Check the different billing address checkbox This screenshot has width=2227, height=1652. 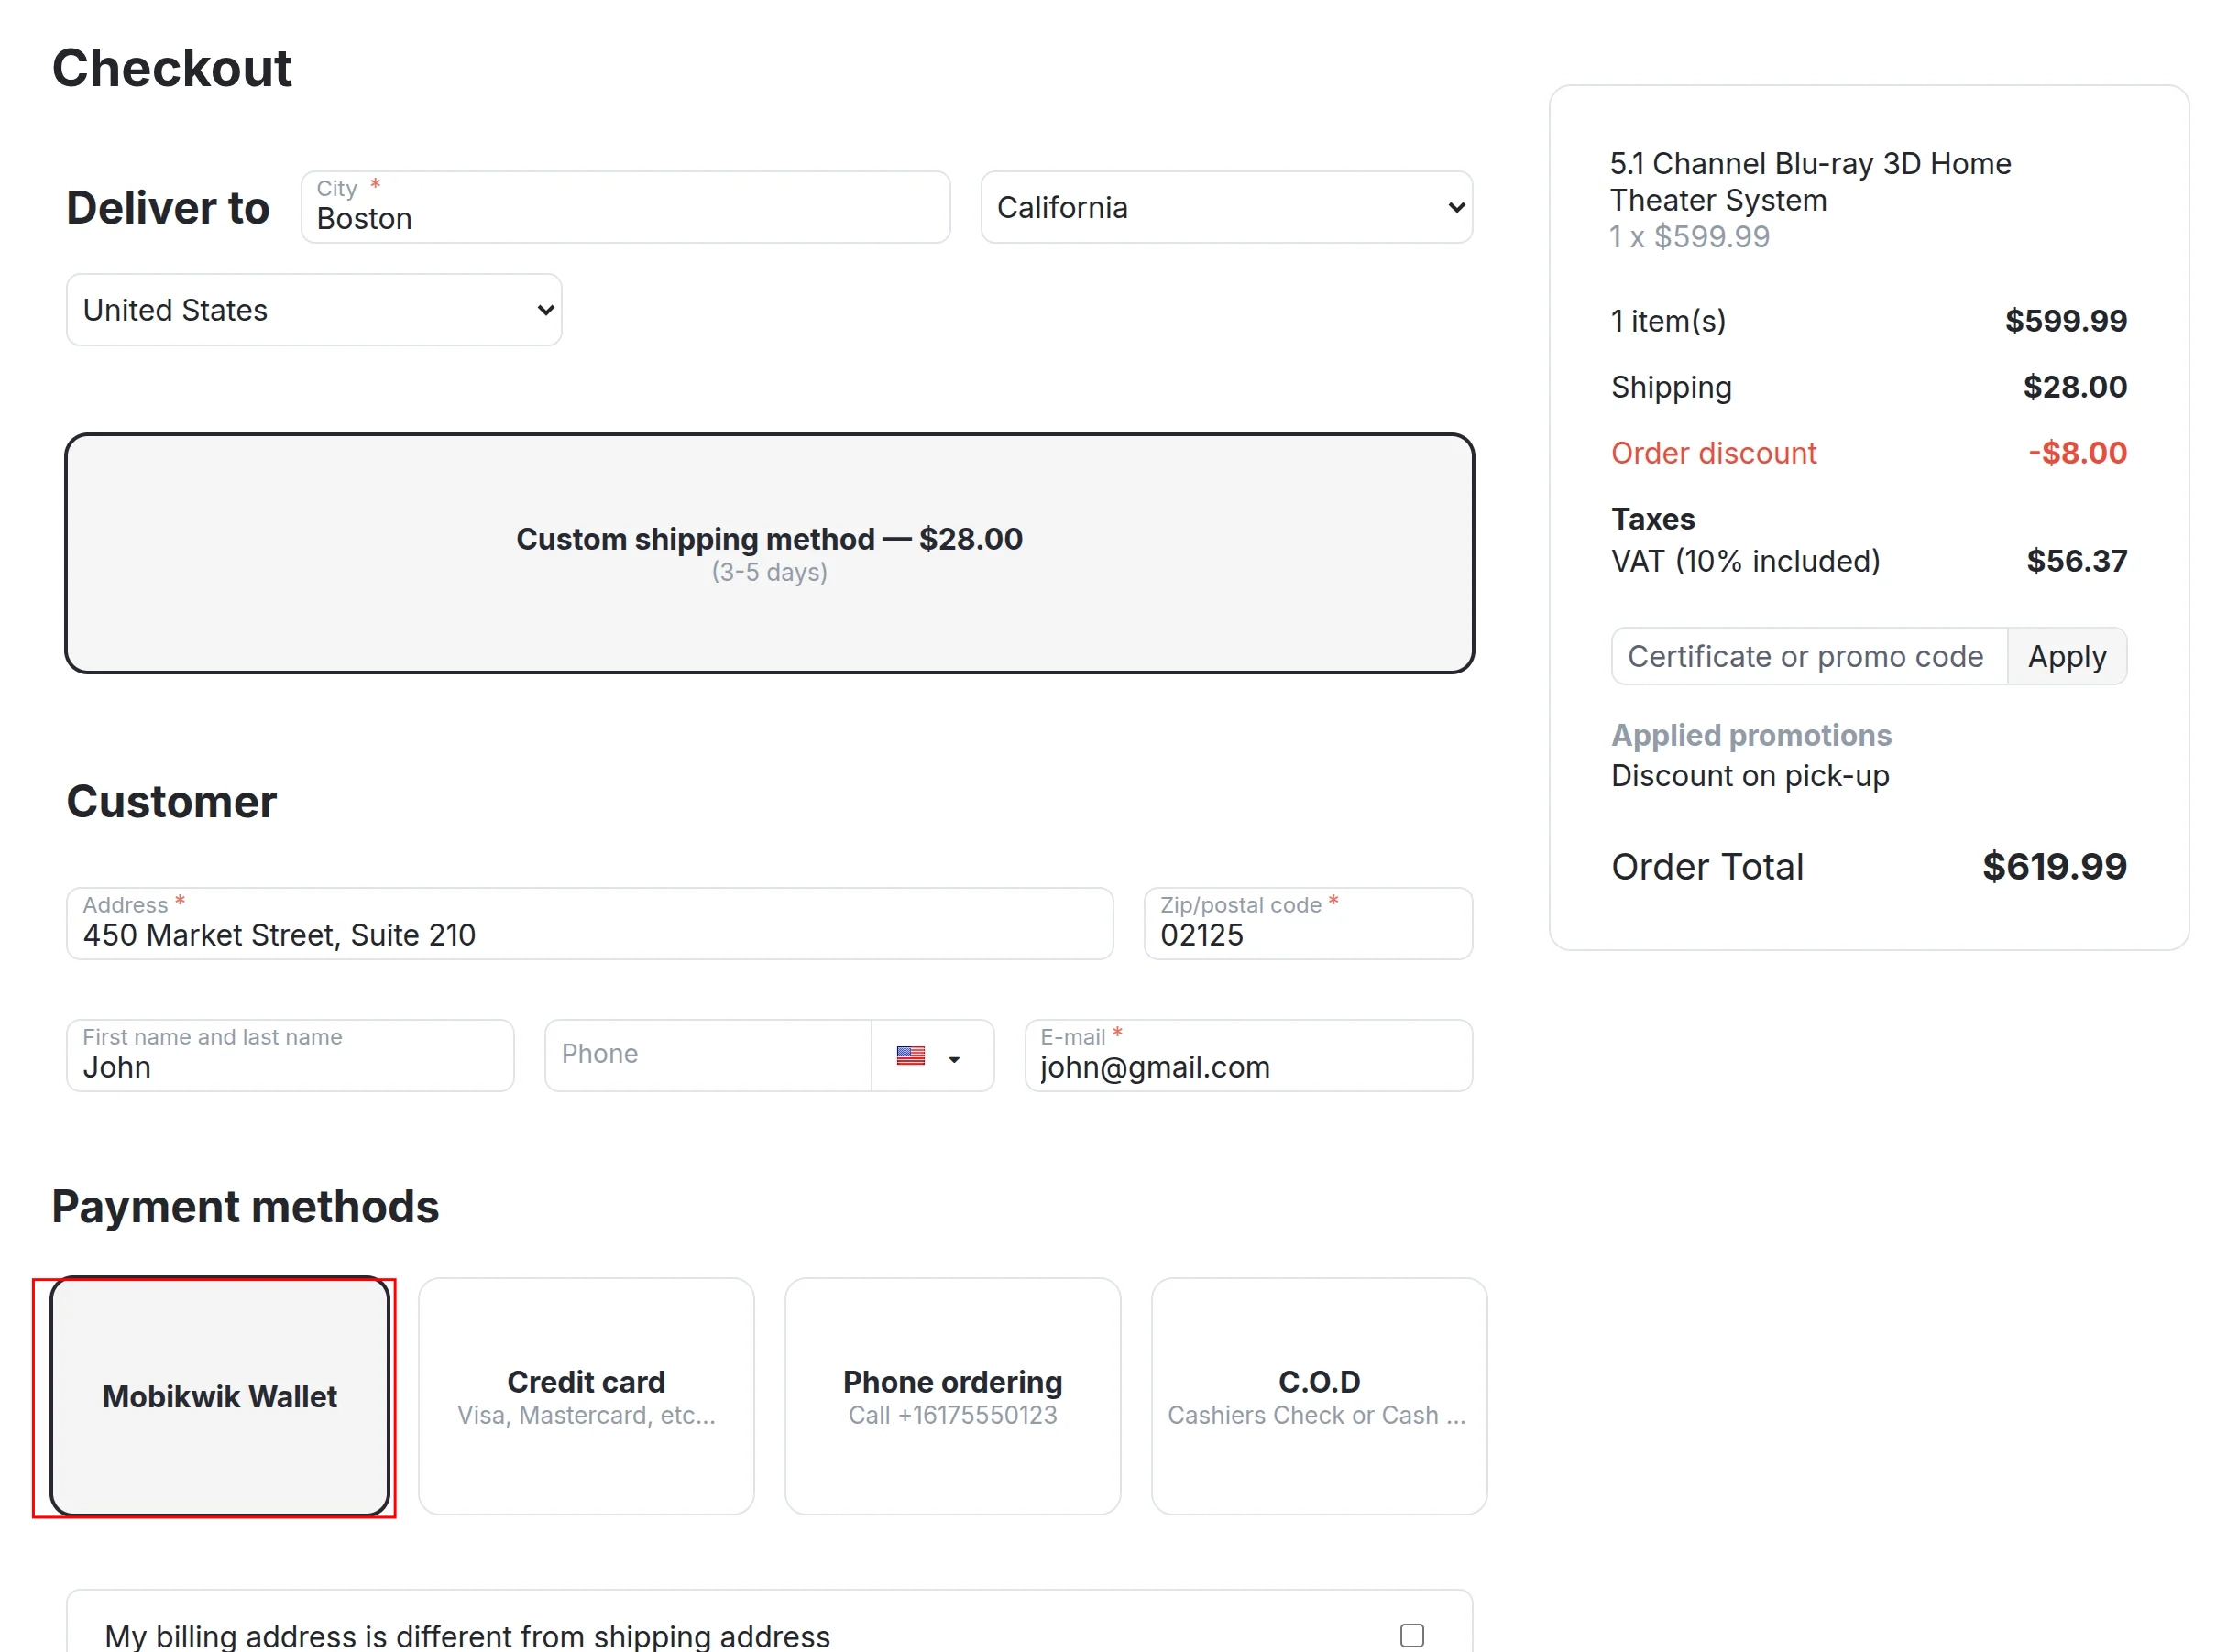(1411, 1635)
